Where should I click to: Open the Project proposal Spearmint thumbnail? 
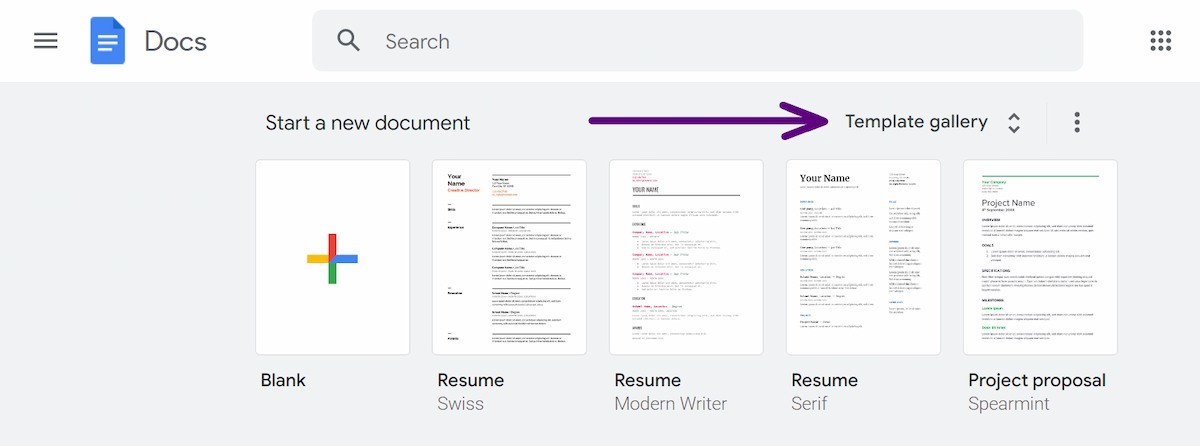coord(1041,257)
